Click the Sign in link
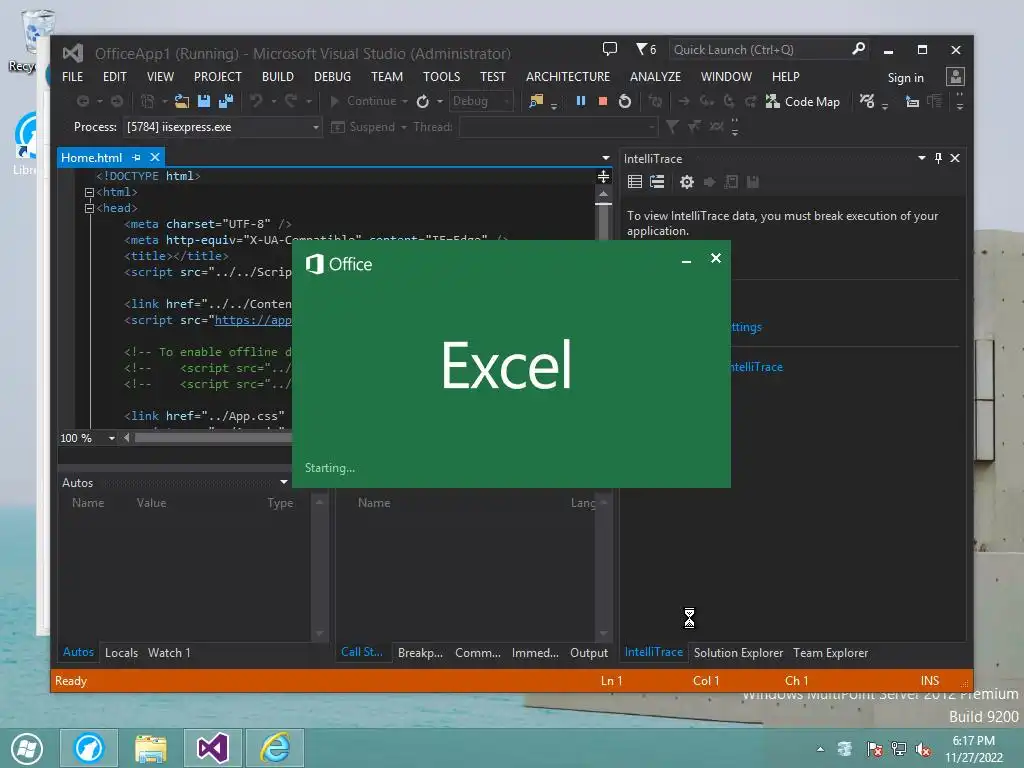The width and height of the screenshot is (1024, 768). (905, 78)
